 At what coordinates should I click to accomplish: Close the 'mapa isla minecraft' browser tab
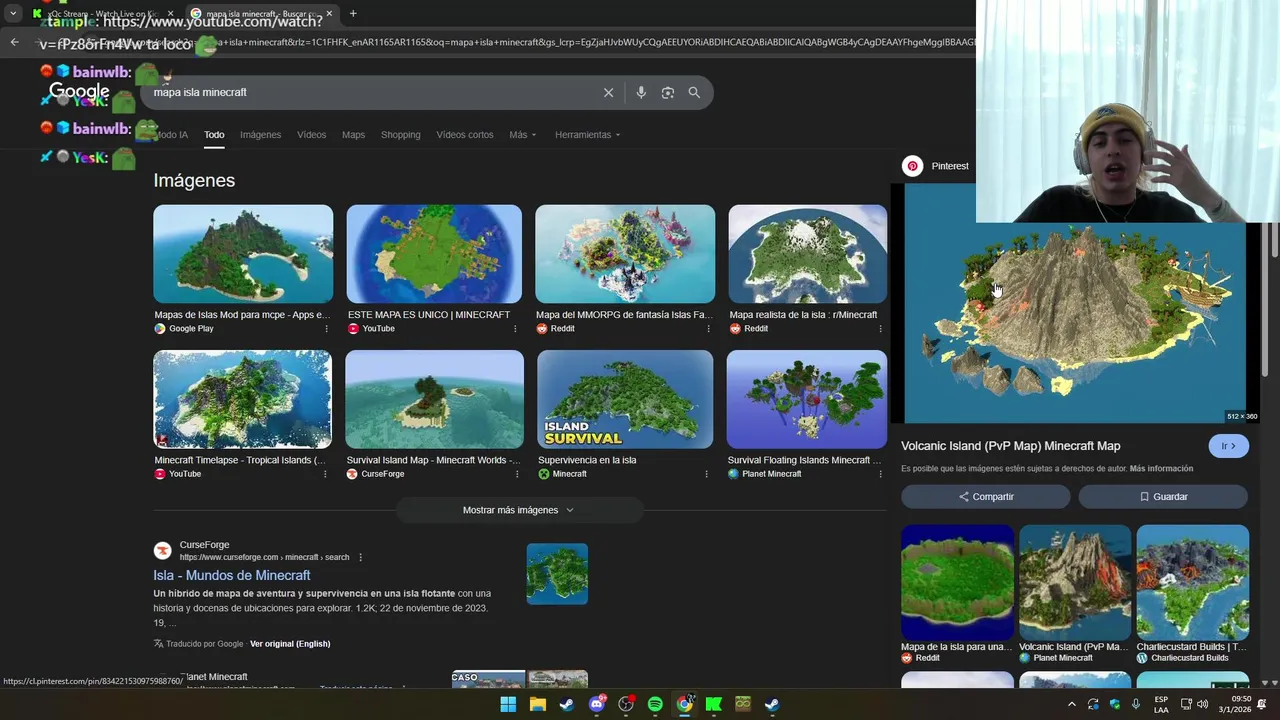click(x=329, y=13)
